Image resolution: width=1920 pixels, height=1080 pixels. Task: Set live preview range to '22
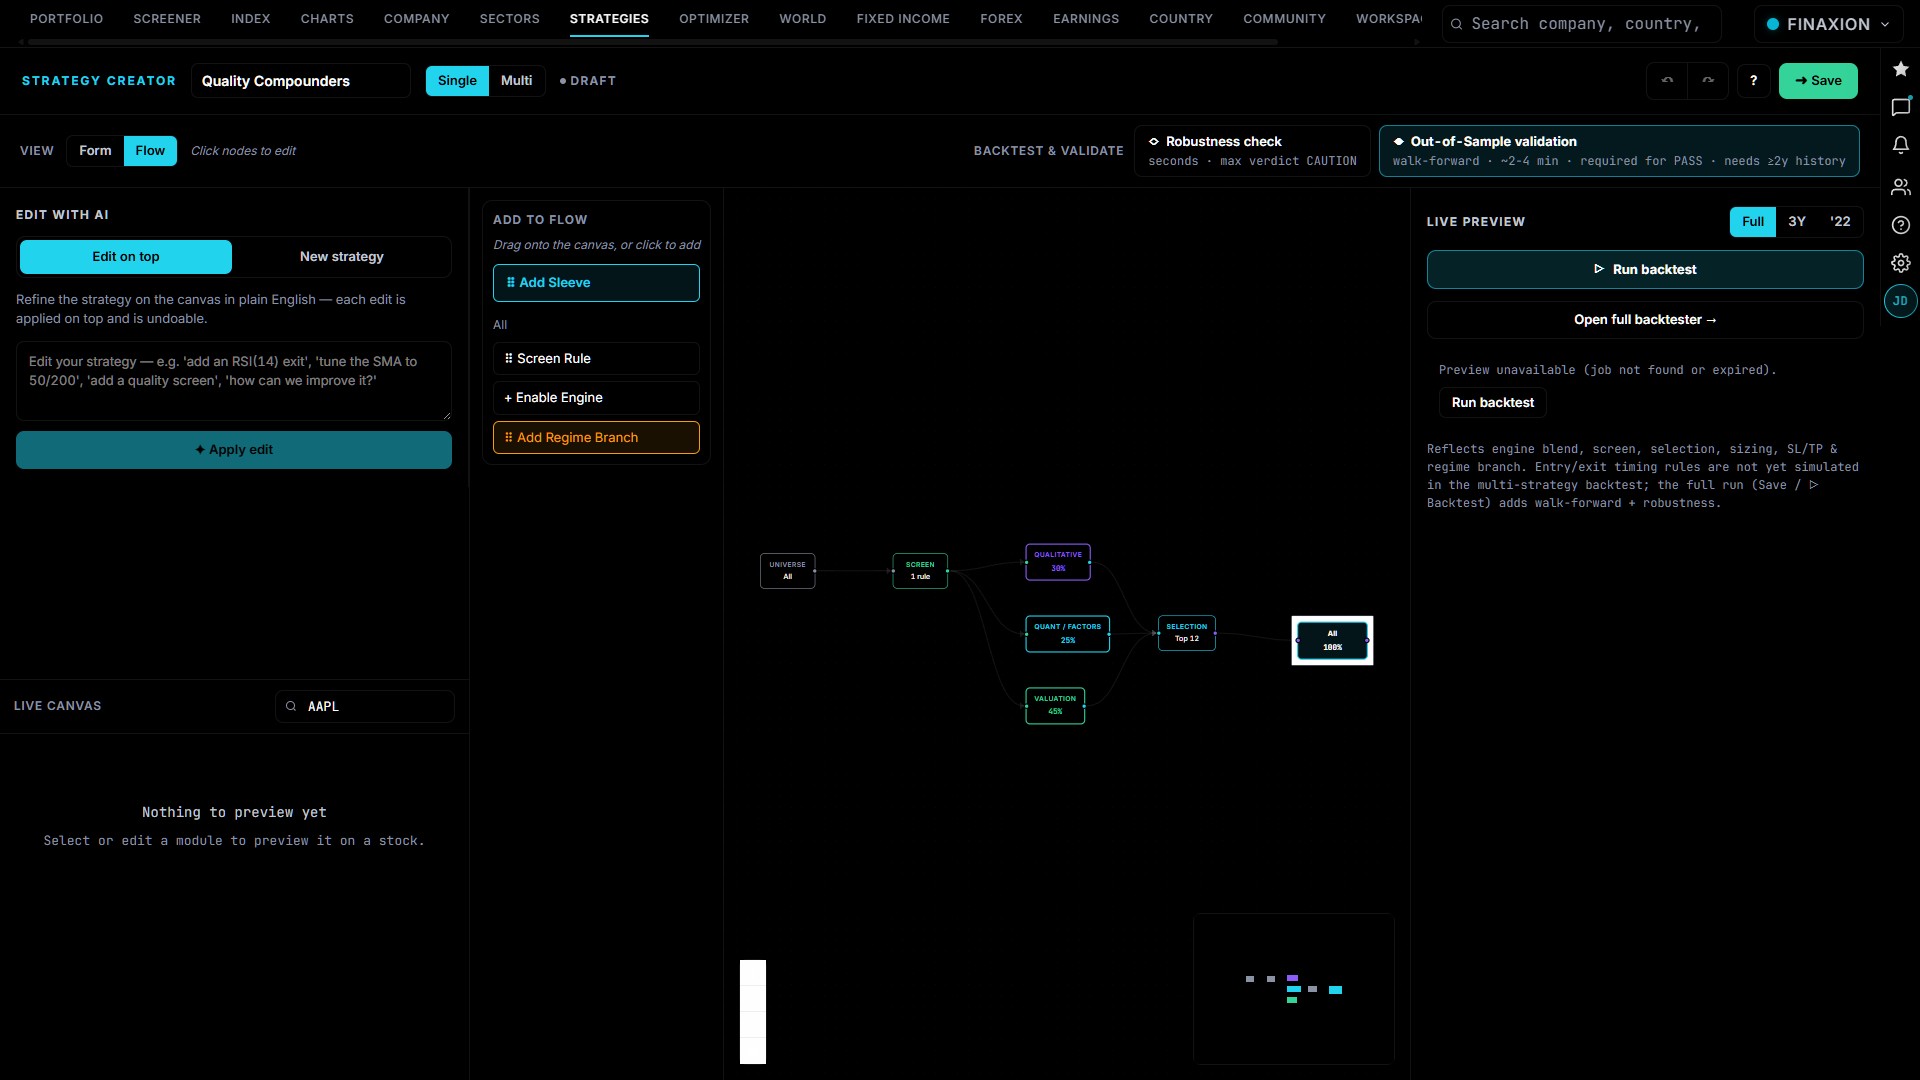tap(1840, 222)
